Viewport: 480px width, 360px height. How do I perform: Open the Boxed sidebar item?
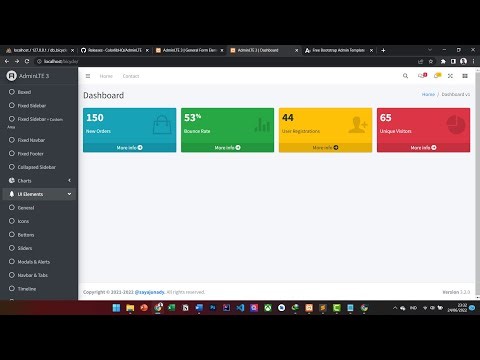pyautogui.click(x=40, y=92)
